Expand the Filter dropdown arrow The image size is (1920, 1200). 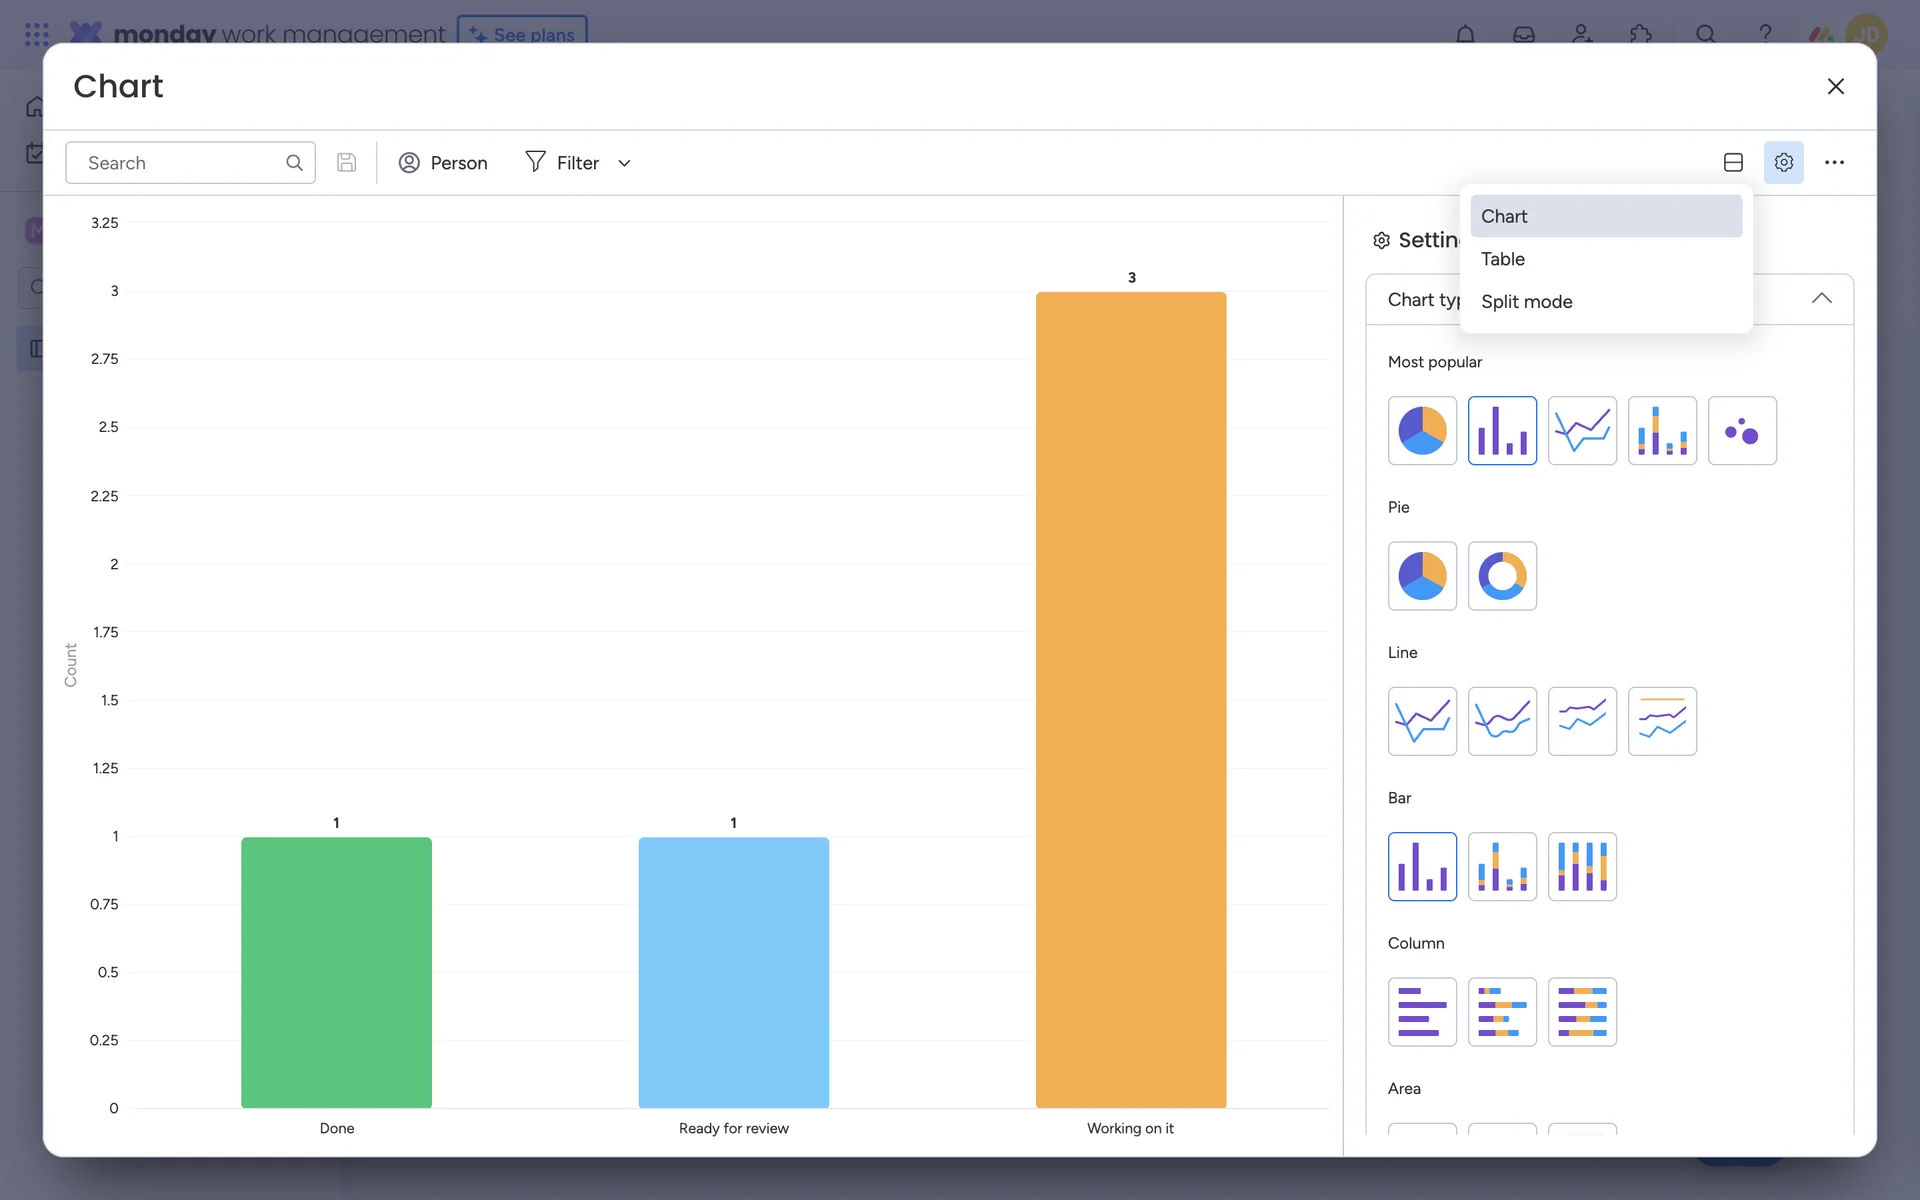(624, 163)
